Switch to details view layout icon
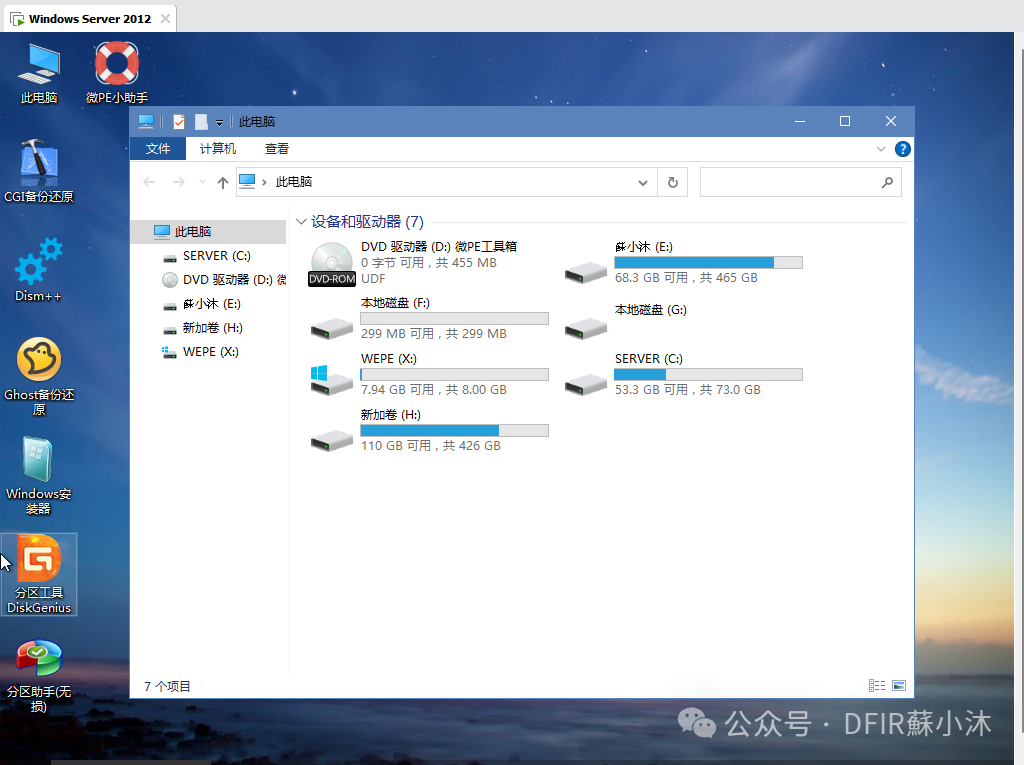 click(877, 685)
